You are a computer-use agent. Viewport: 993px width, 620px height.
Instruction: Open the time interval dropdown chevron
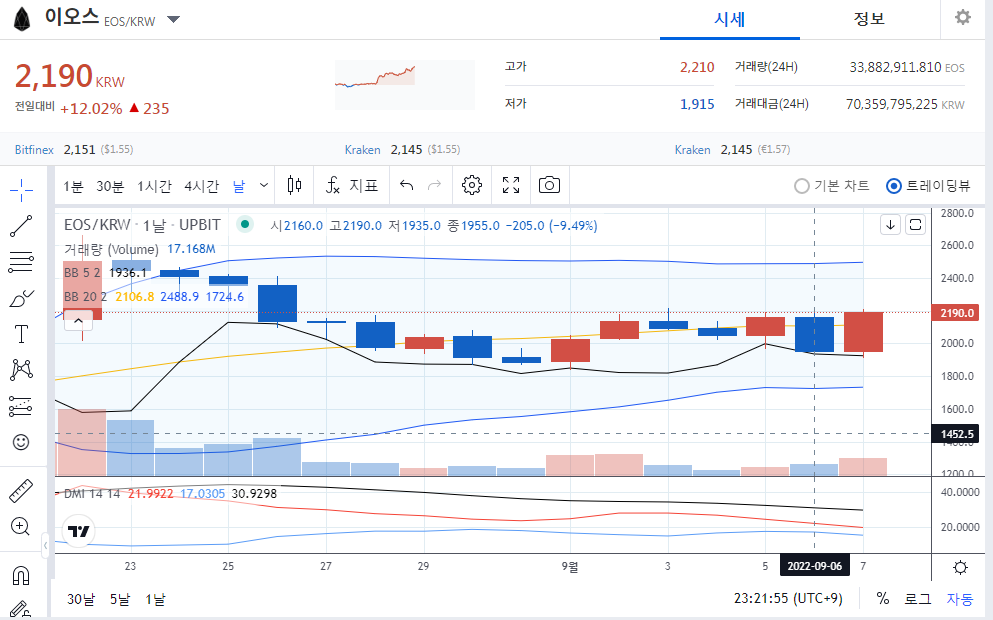[264, 186]
